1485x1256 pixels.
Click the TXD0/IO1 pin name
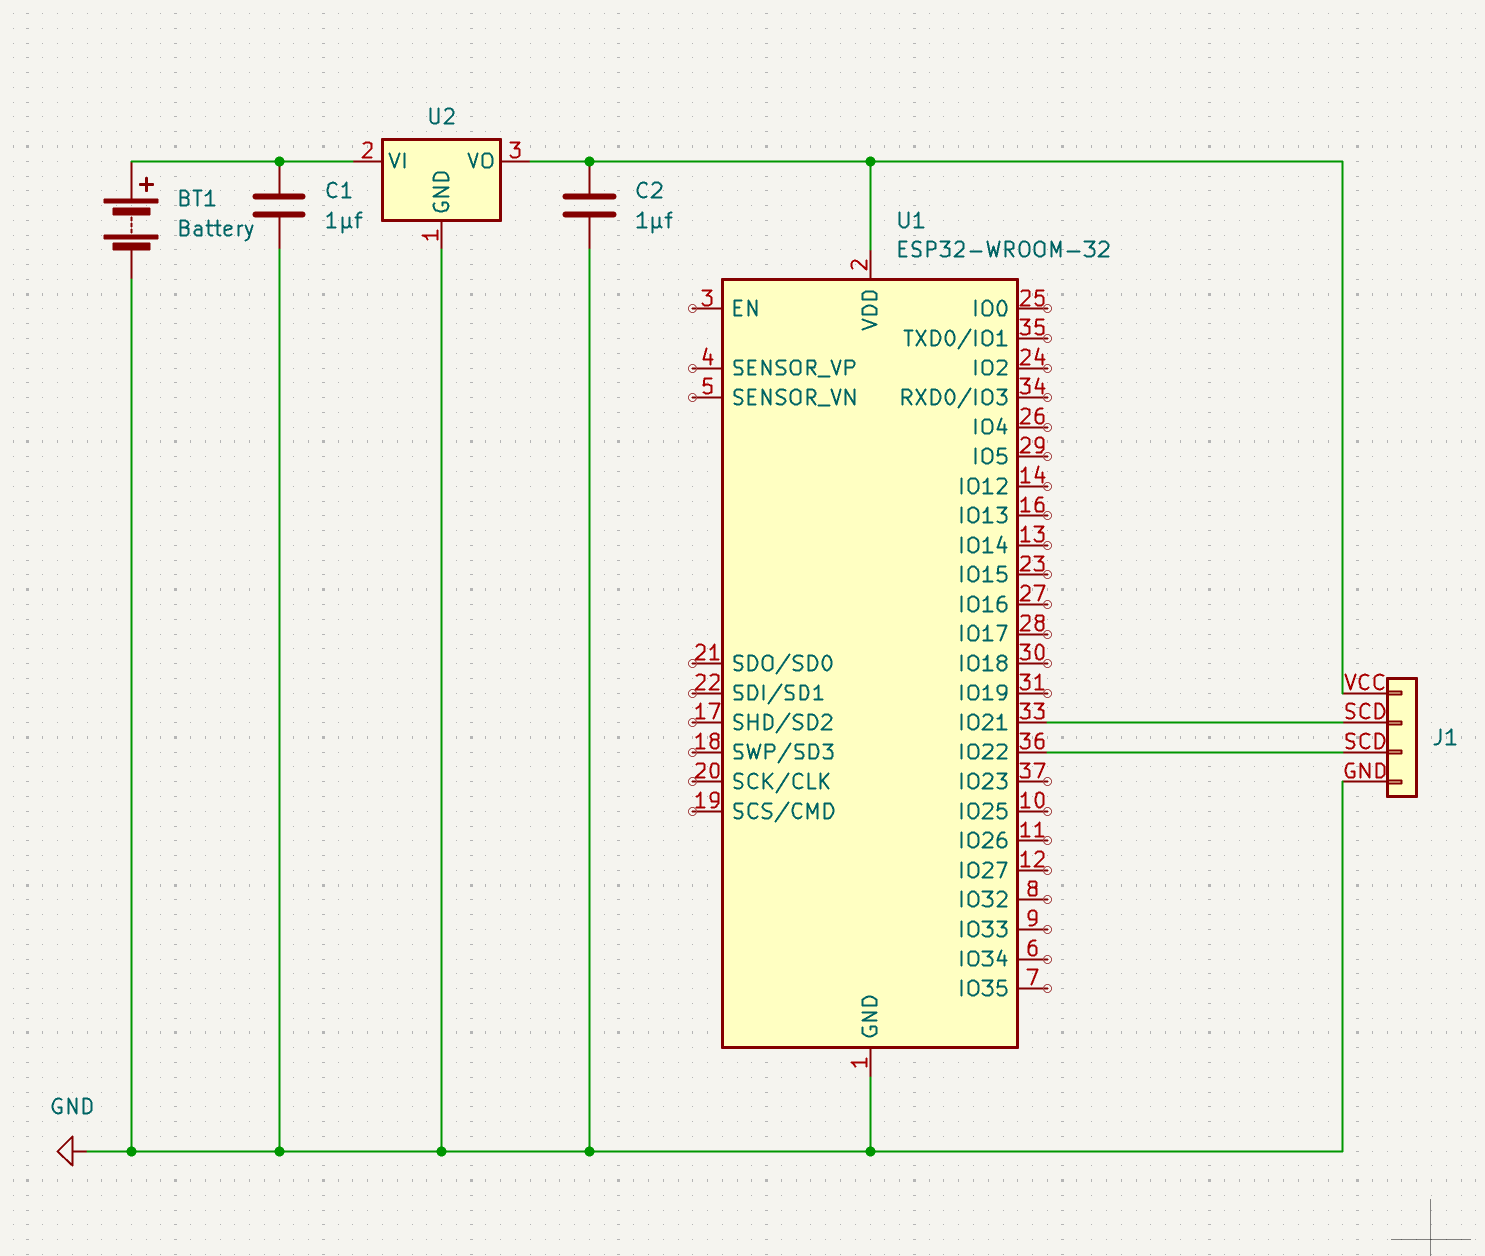955,338
